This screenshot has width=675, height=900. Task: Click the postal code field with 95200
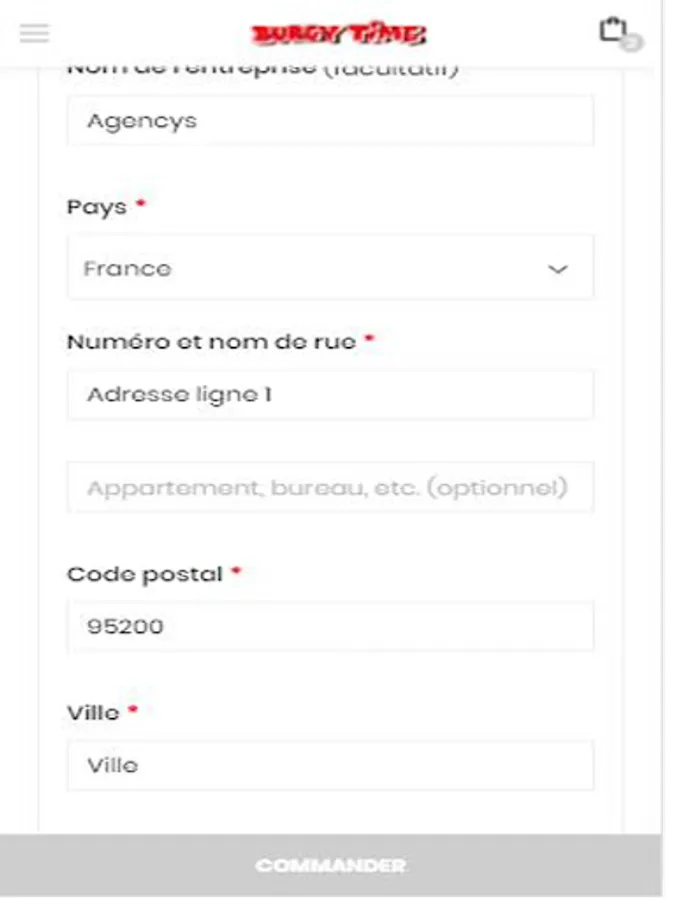pos(330,627)
